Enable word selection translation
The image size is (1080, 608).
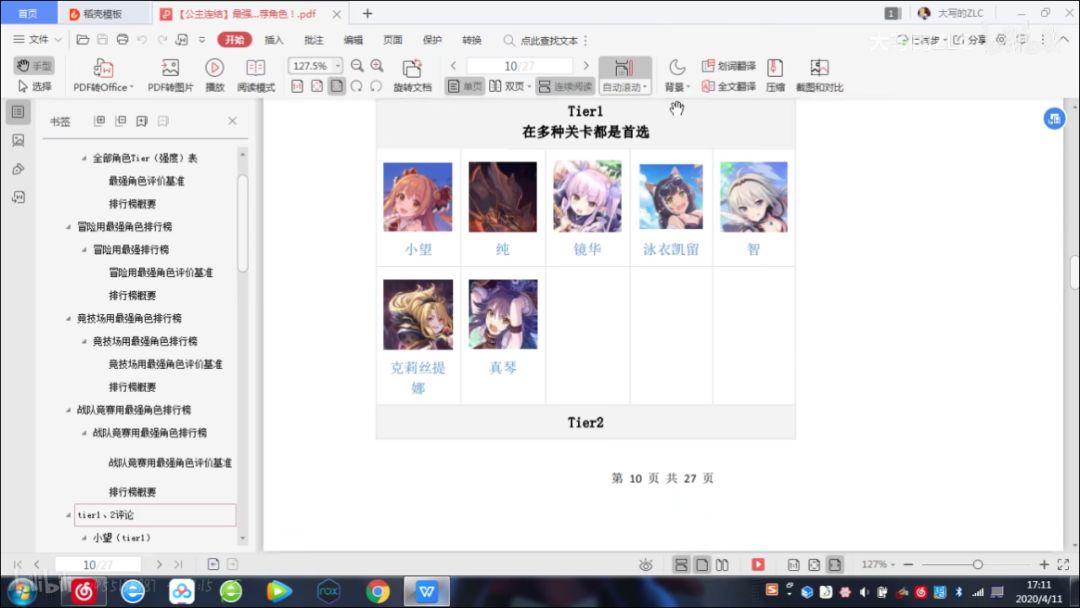click(729, 65)
